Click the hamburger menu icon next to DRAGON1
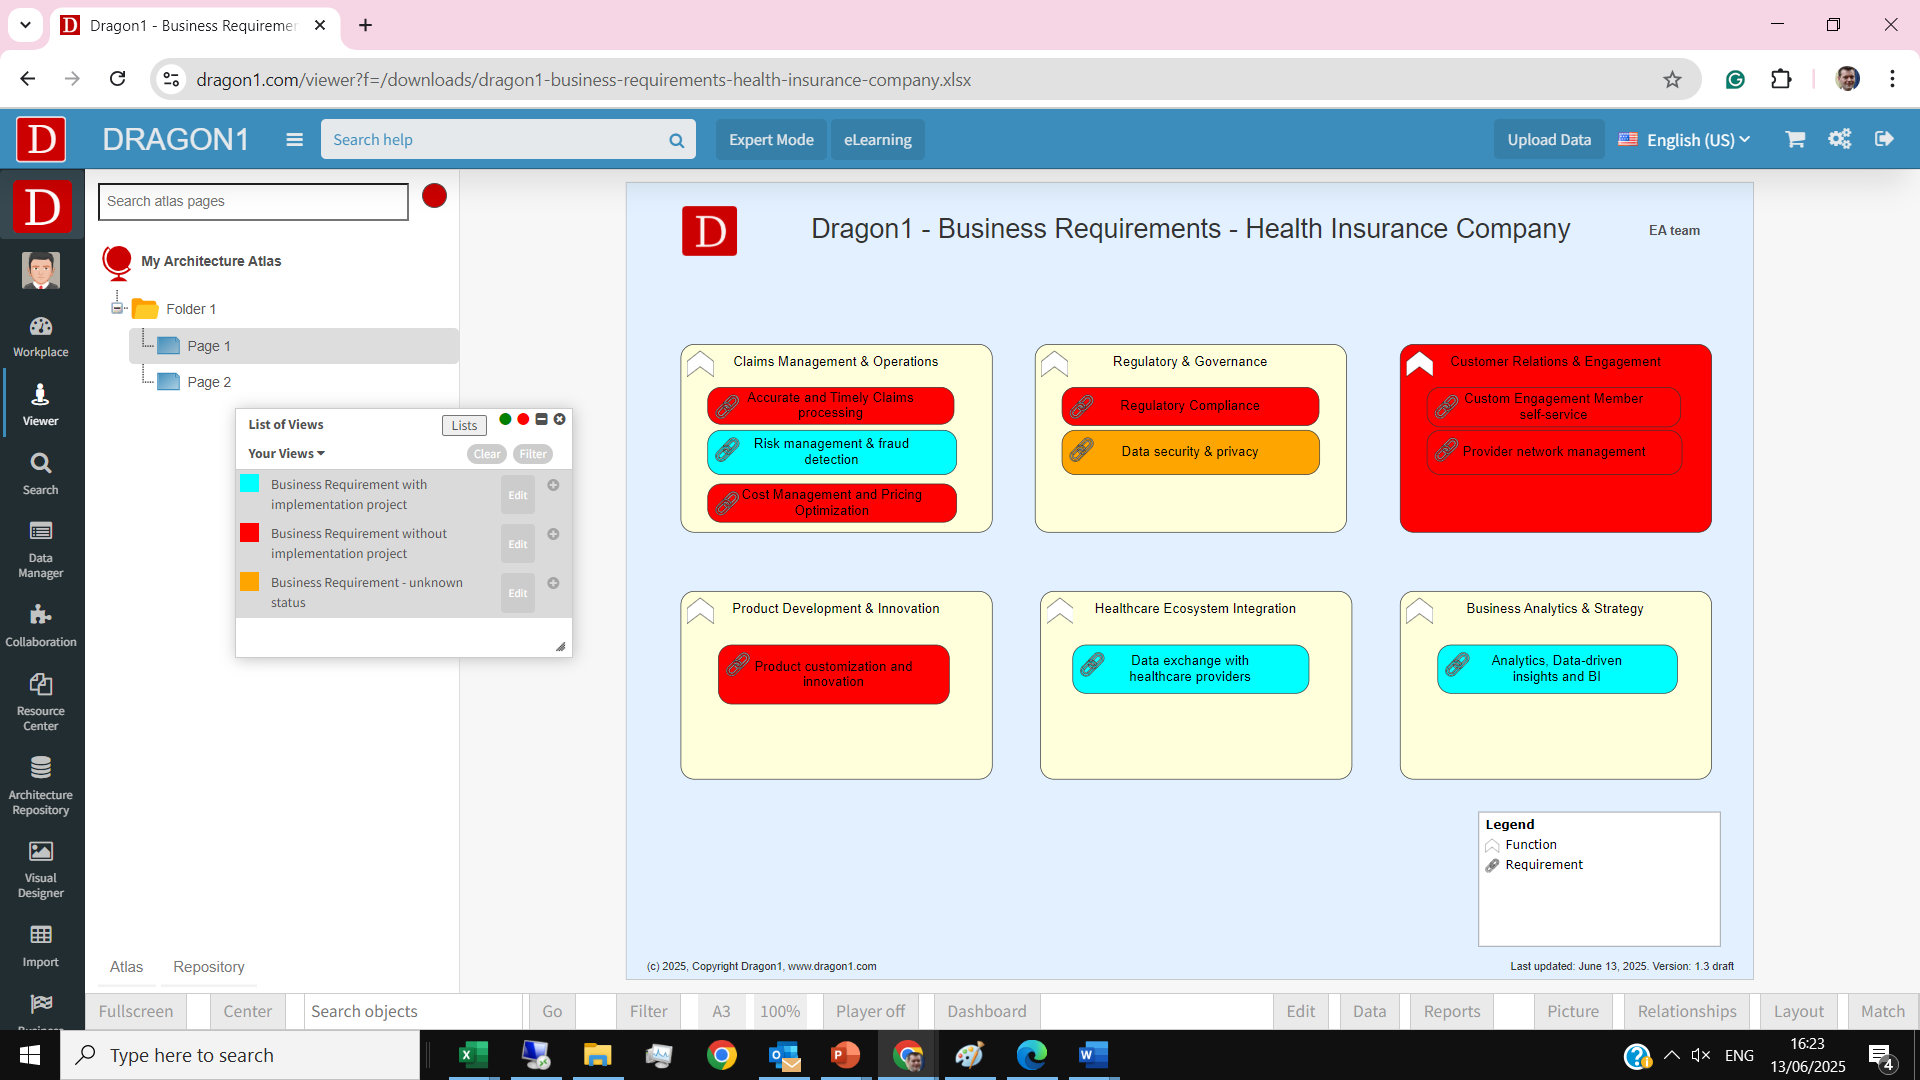 tap(294, 140)
